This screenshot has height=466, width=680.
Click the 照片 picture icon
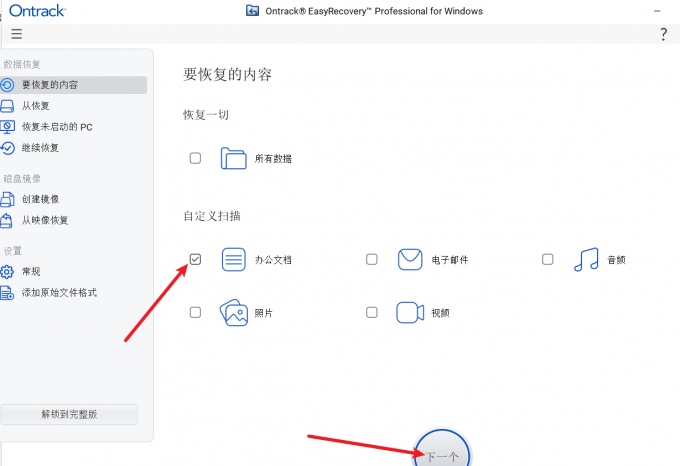pos(234,313)
